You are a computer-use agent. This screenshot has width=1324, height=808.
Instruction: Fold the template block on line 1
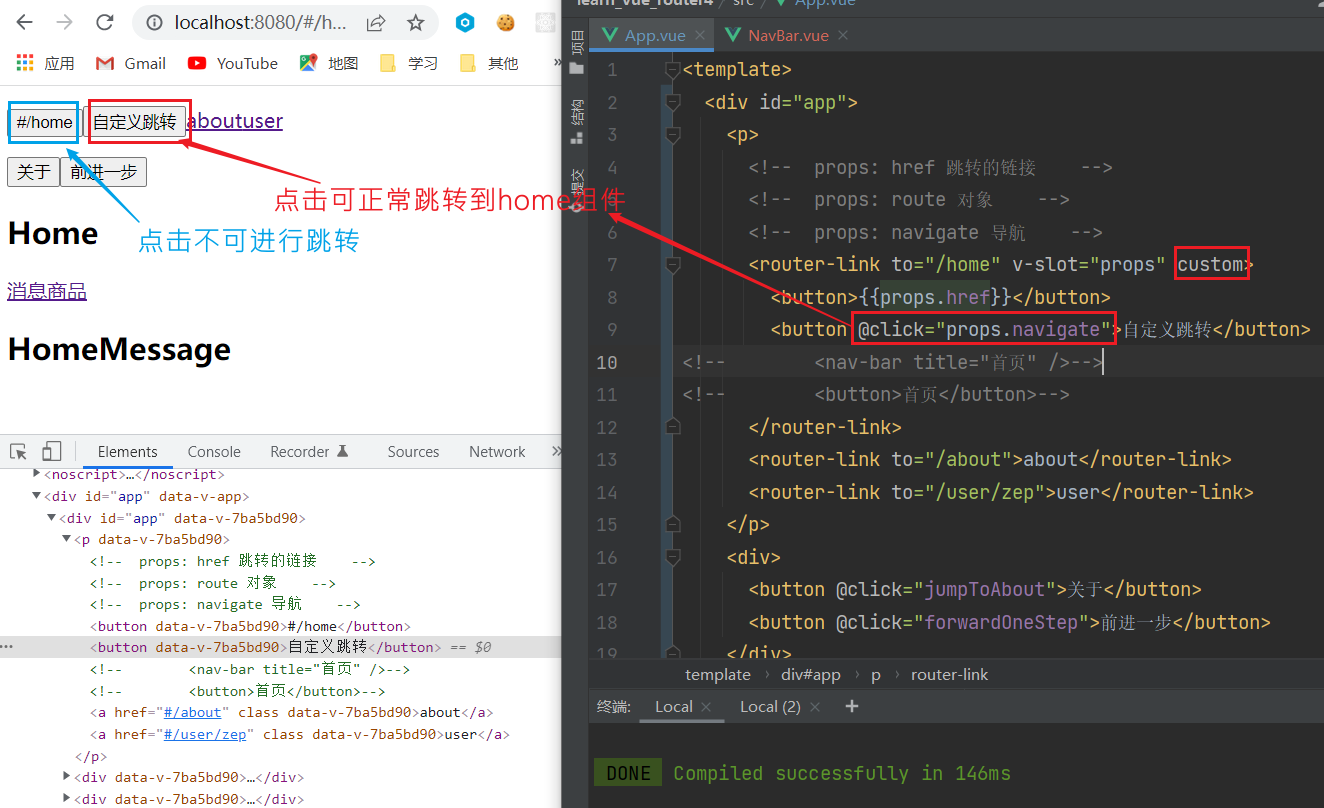point(673,69)
